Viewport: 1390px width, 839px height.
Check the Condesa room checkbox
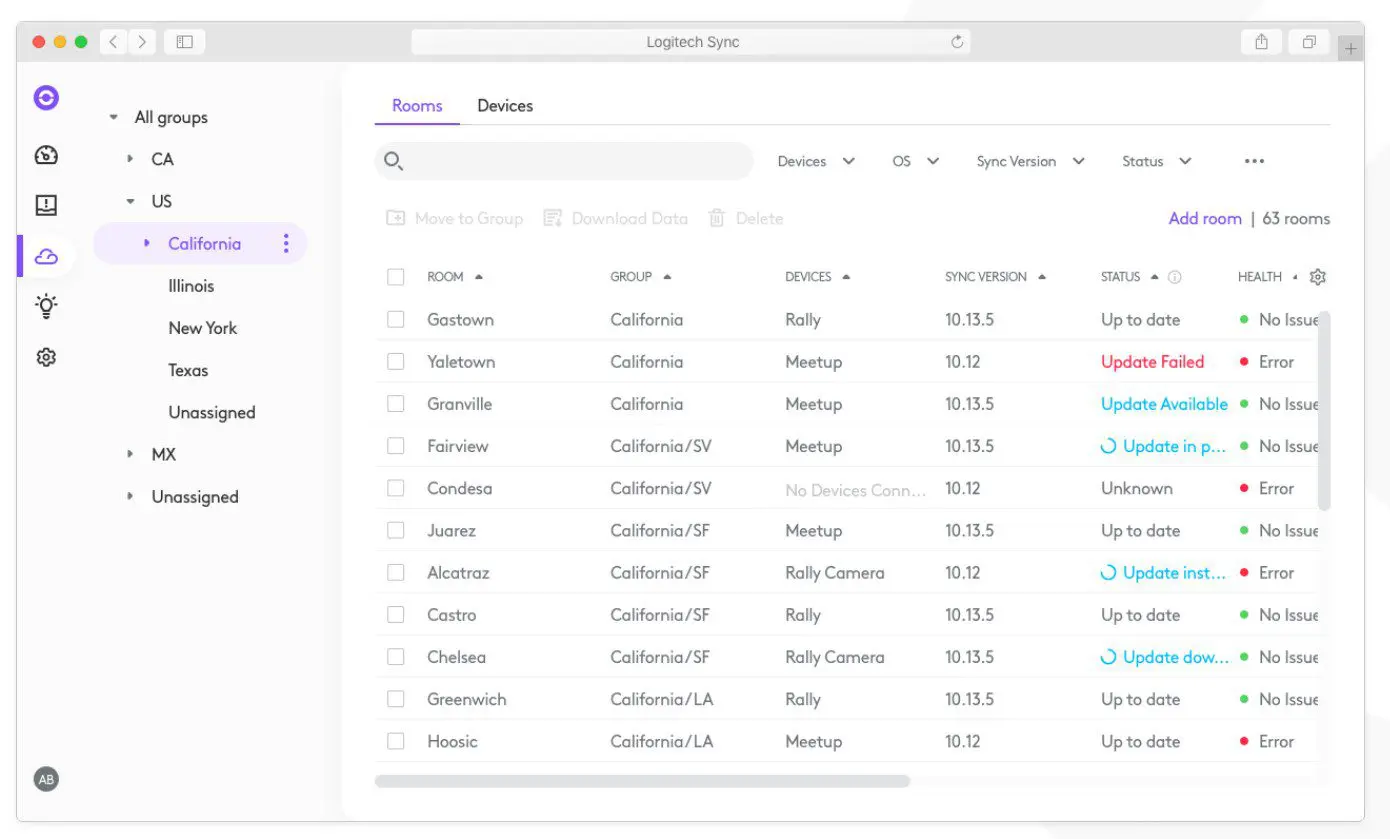click(x=396, y=488)
